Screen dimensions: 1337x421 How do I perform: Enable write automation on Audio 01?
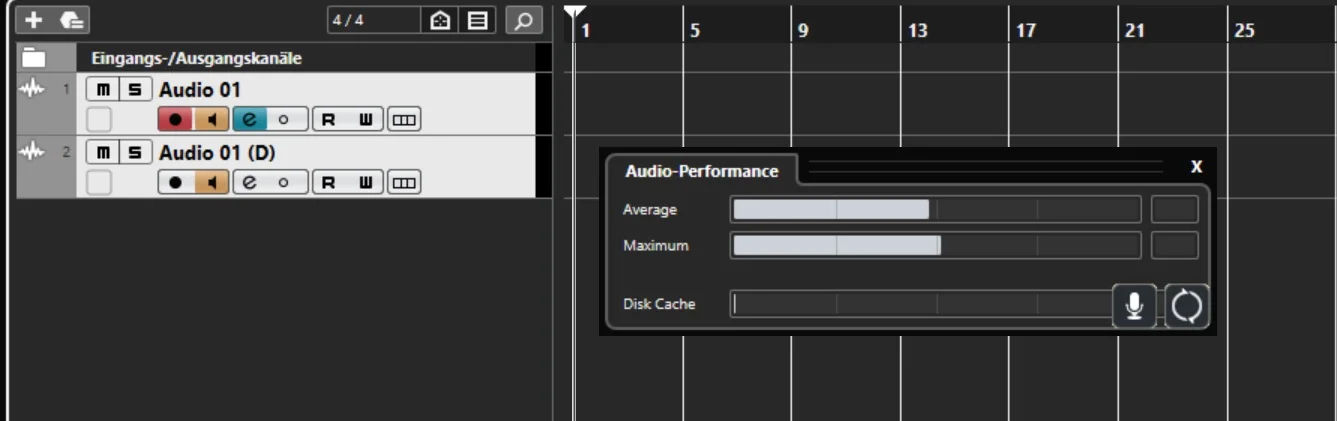tap(366, 120)
